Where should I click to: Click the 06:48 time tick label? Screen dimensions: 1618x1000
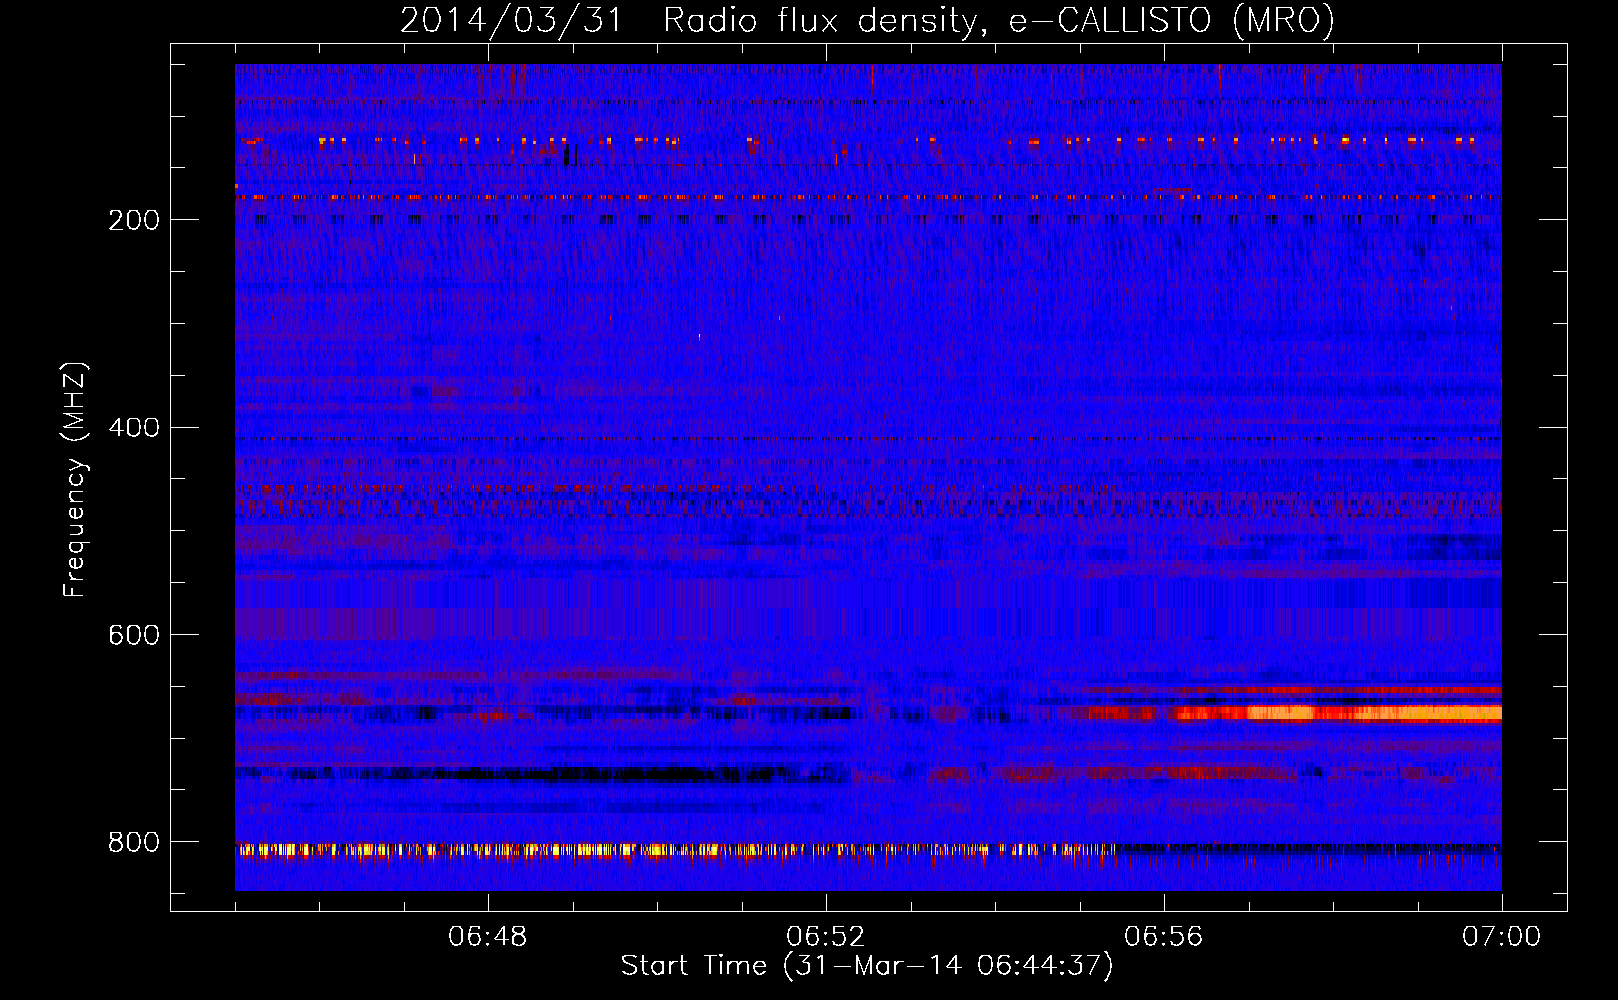click(x=488, y=937)
